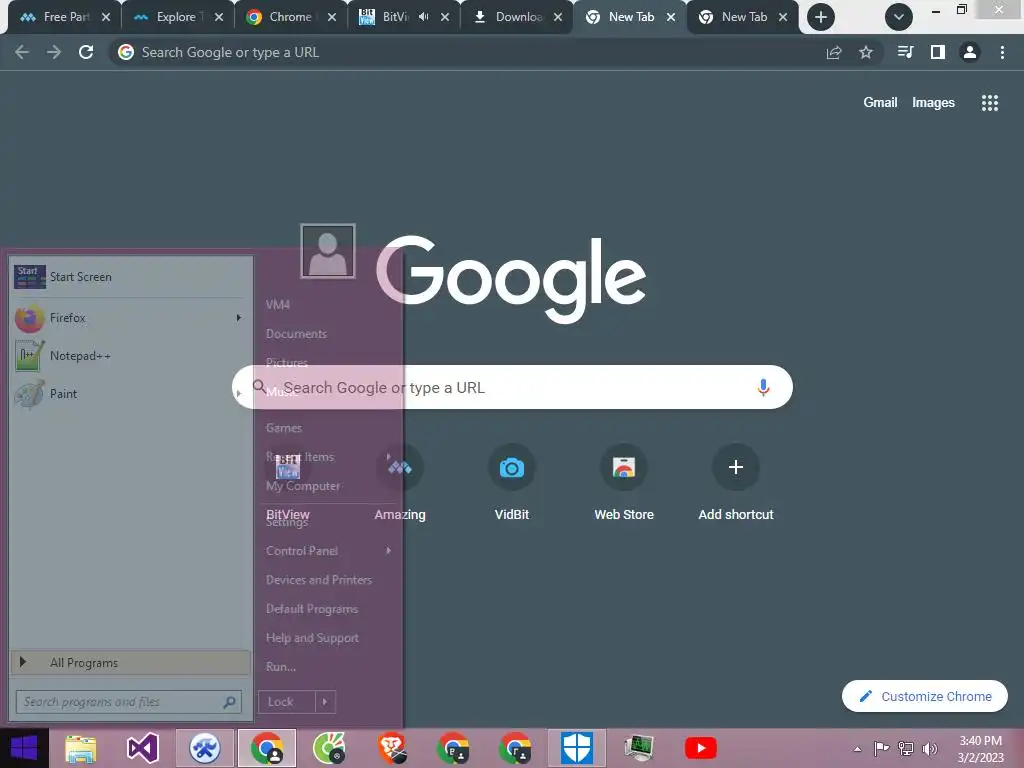Launch Notepad++ from Start menu
The image size is (1024, 768).
click(130, 356)
